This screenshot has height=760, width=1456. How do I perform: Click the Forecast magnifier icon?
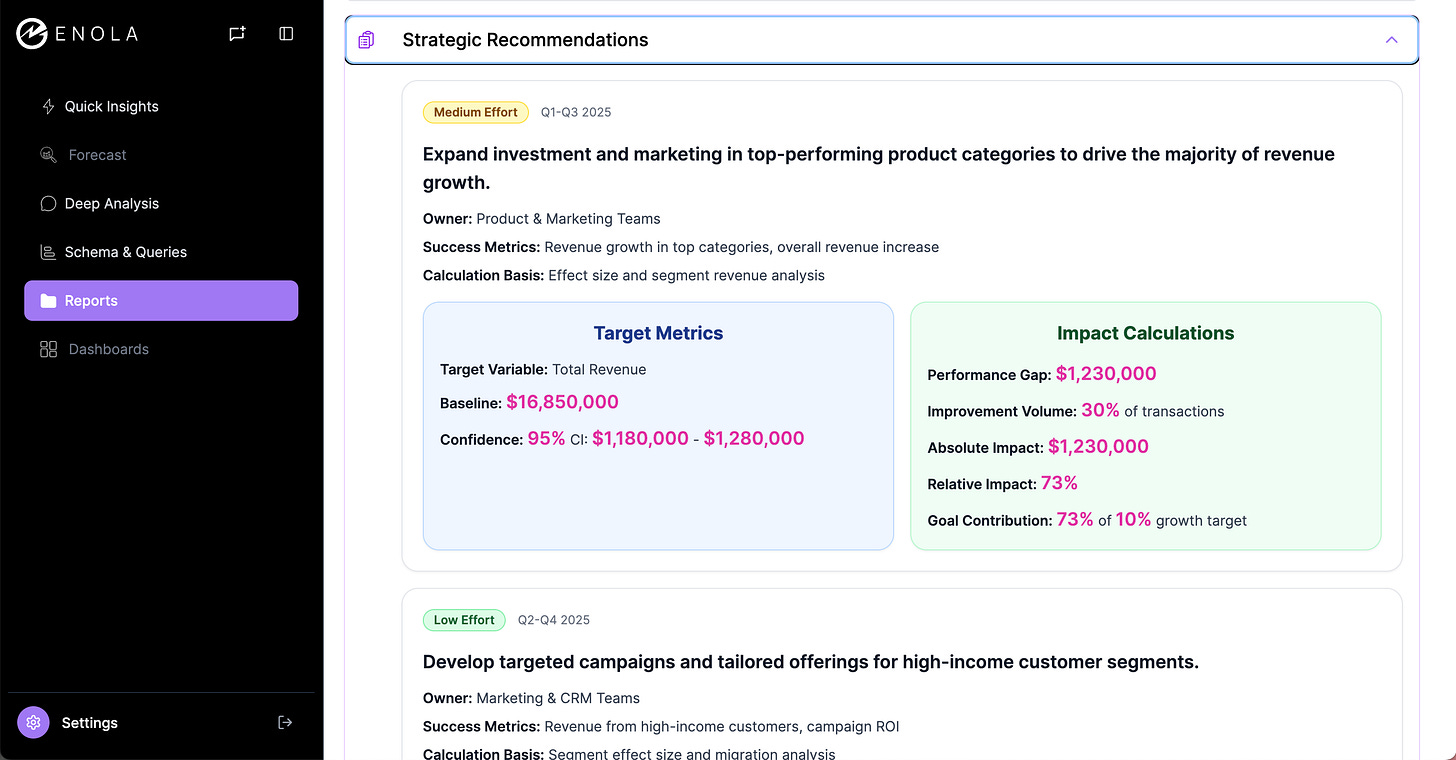[x=48, y=155]
